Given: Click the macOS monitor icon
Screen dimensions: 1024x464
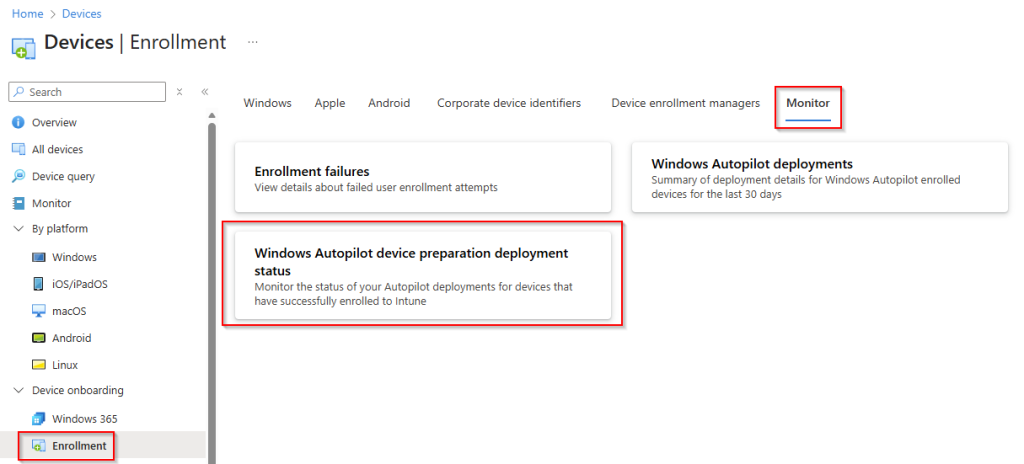Looking at the screenshot, I should pyautogui.click(x=39, y=311).
